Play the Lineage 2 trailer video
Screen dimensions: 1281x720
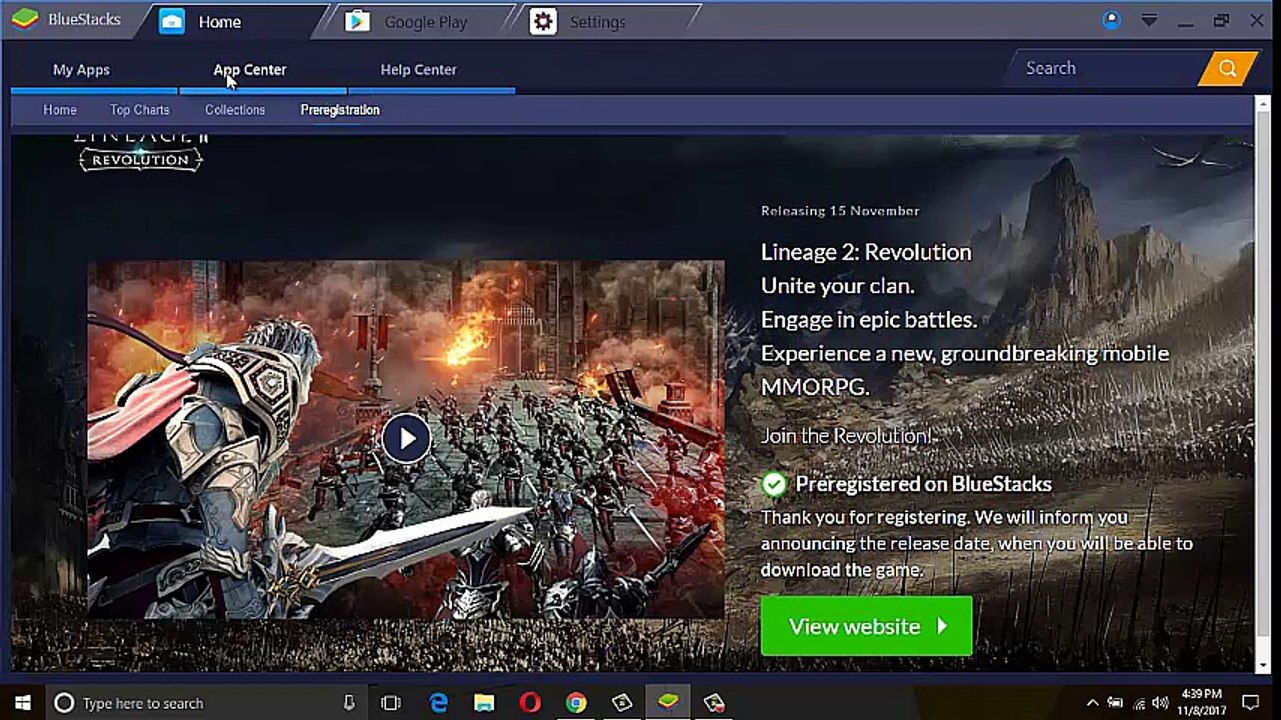(406, 438)
